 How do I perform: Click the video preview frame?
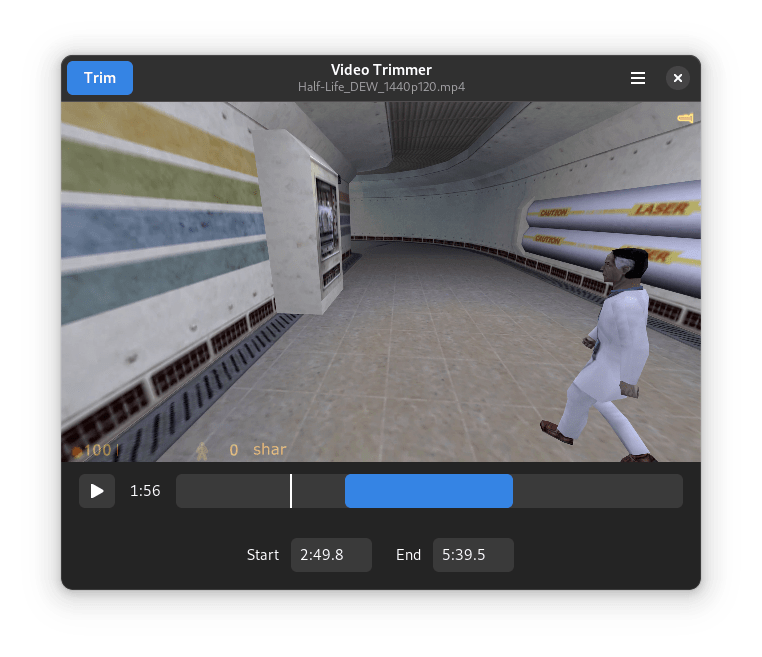pyautogui.click(x=381, y=282)
